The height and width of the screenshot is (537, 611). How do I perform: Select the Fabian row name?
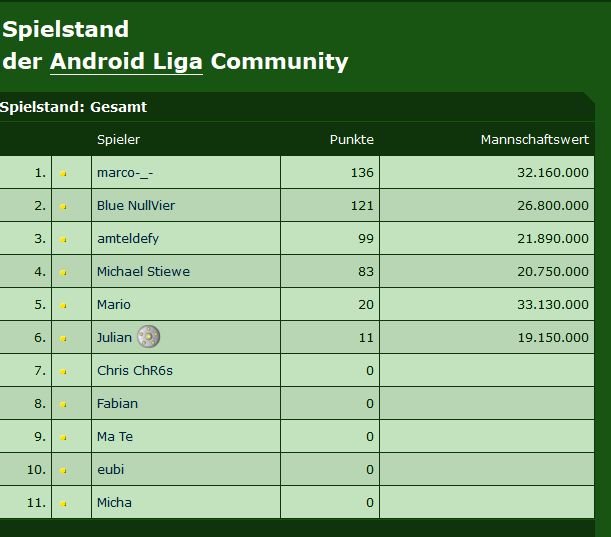pos(117,403)
